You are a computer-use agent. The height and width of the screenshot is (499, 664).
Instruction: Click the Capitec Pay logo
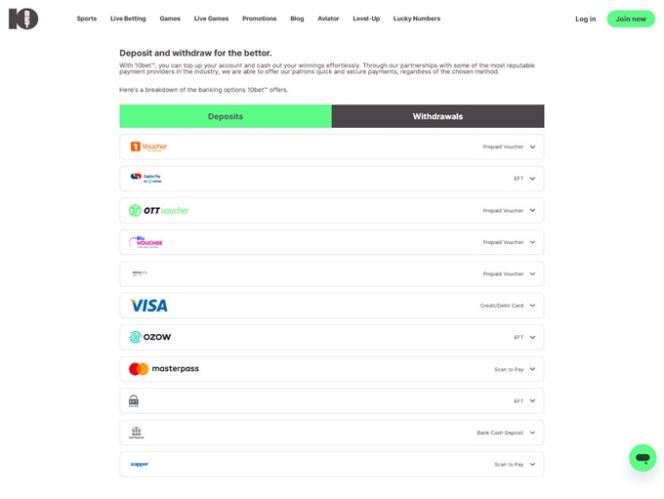click(x=145, y=178)
